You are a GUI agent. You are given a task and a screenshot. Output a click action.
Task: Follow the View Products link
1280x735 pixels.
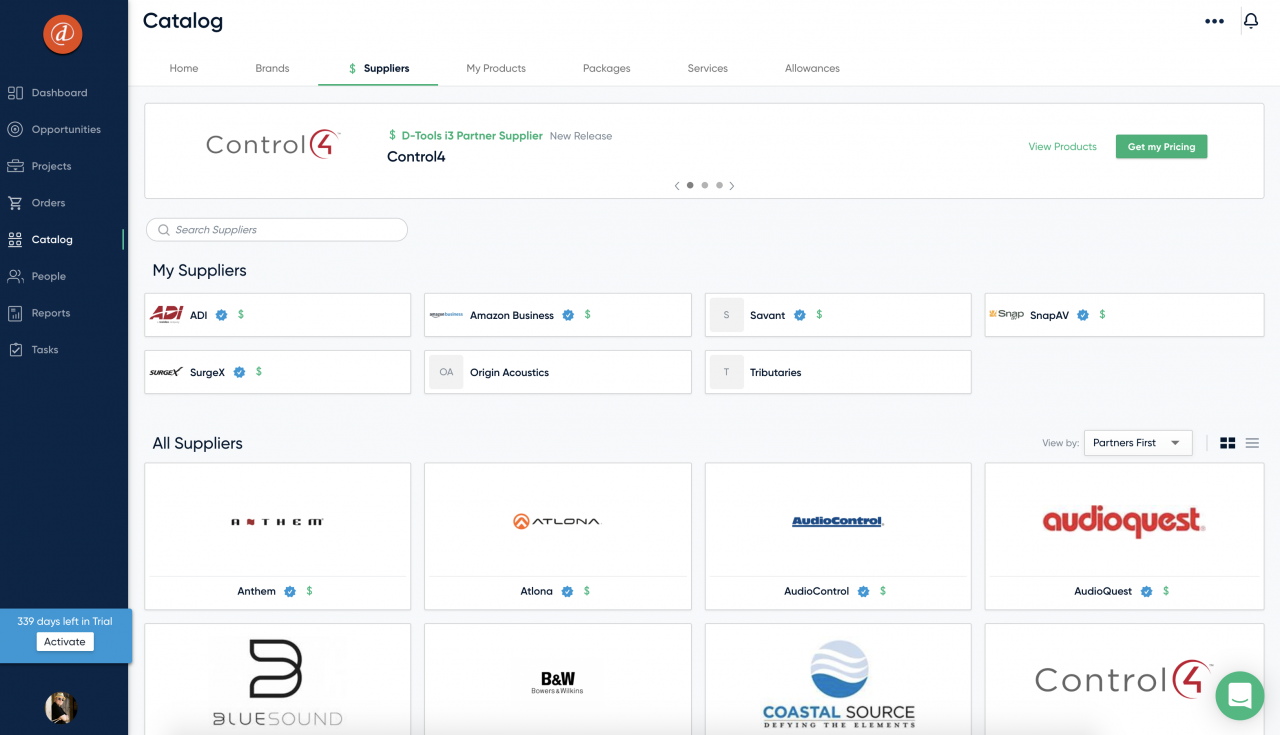[1062, 147]
